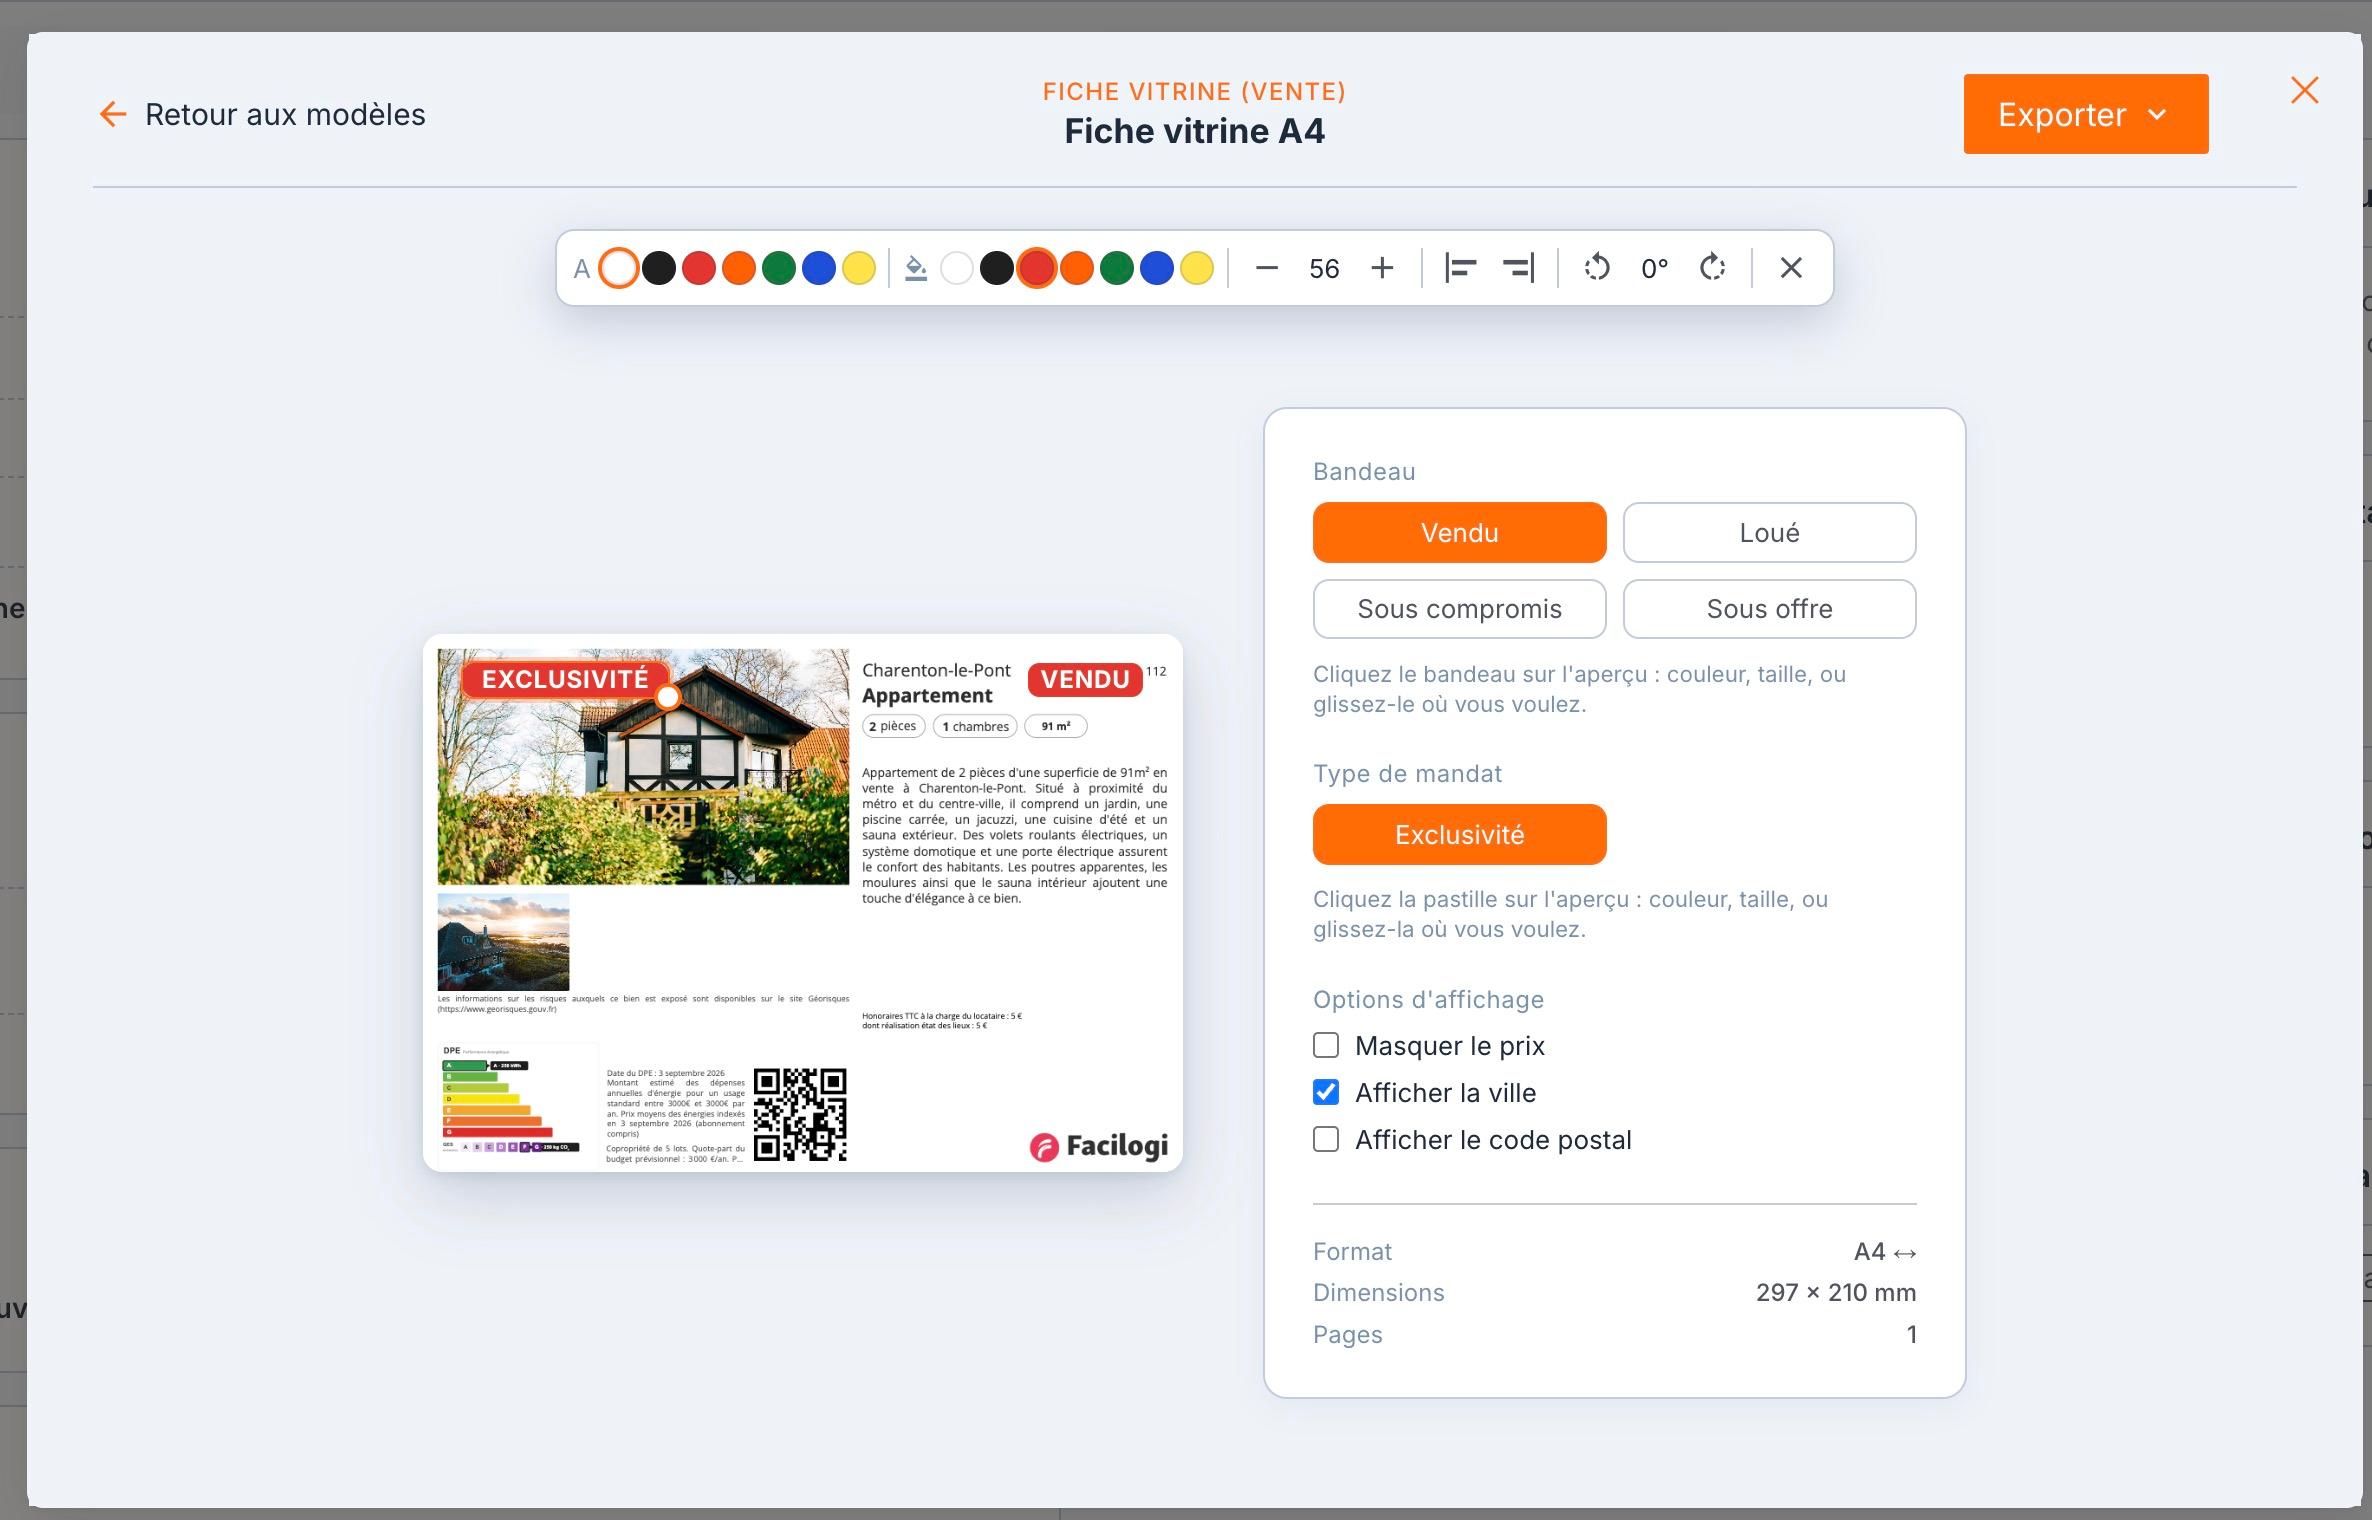Click the text color A icon
The image size is (2372, 1520).
581,269
